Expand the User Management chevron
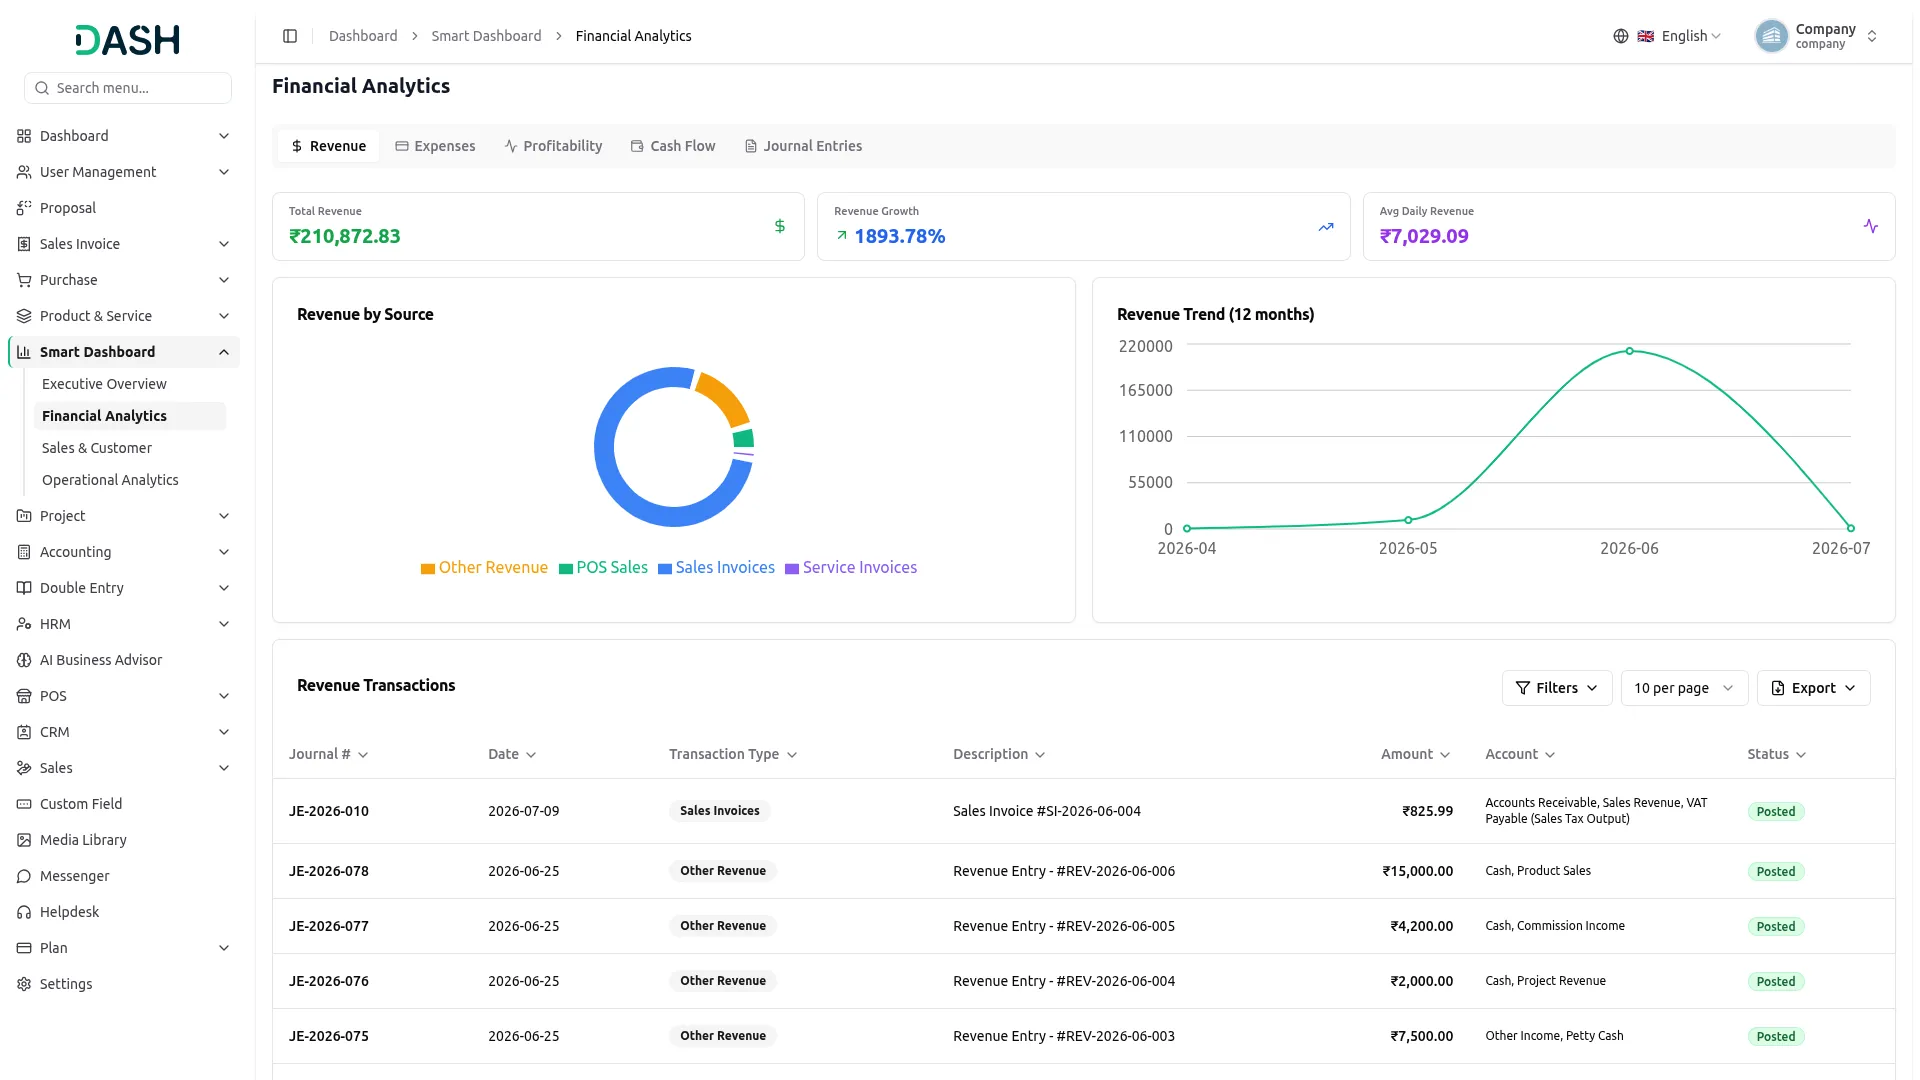 [x=224, y=172]
